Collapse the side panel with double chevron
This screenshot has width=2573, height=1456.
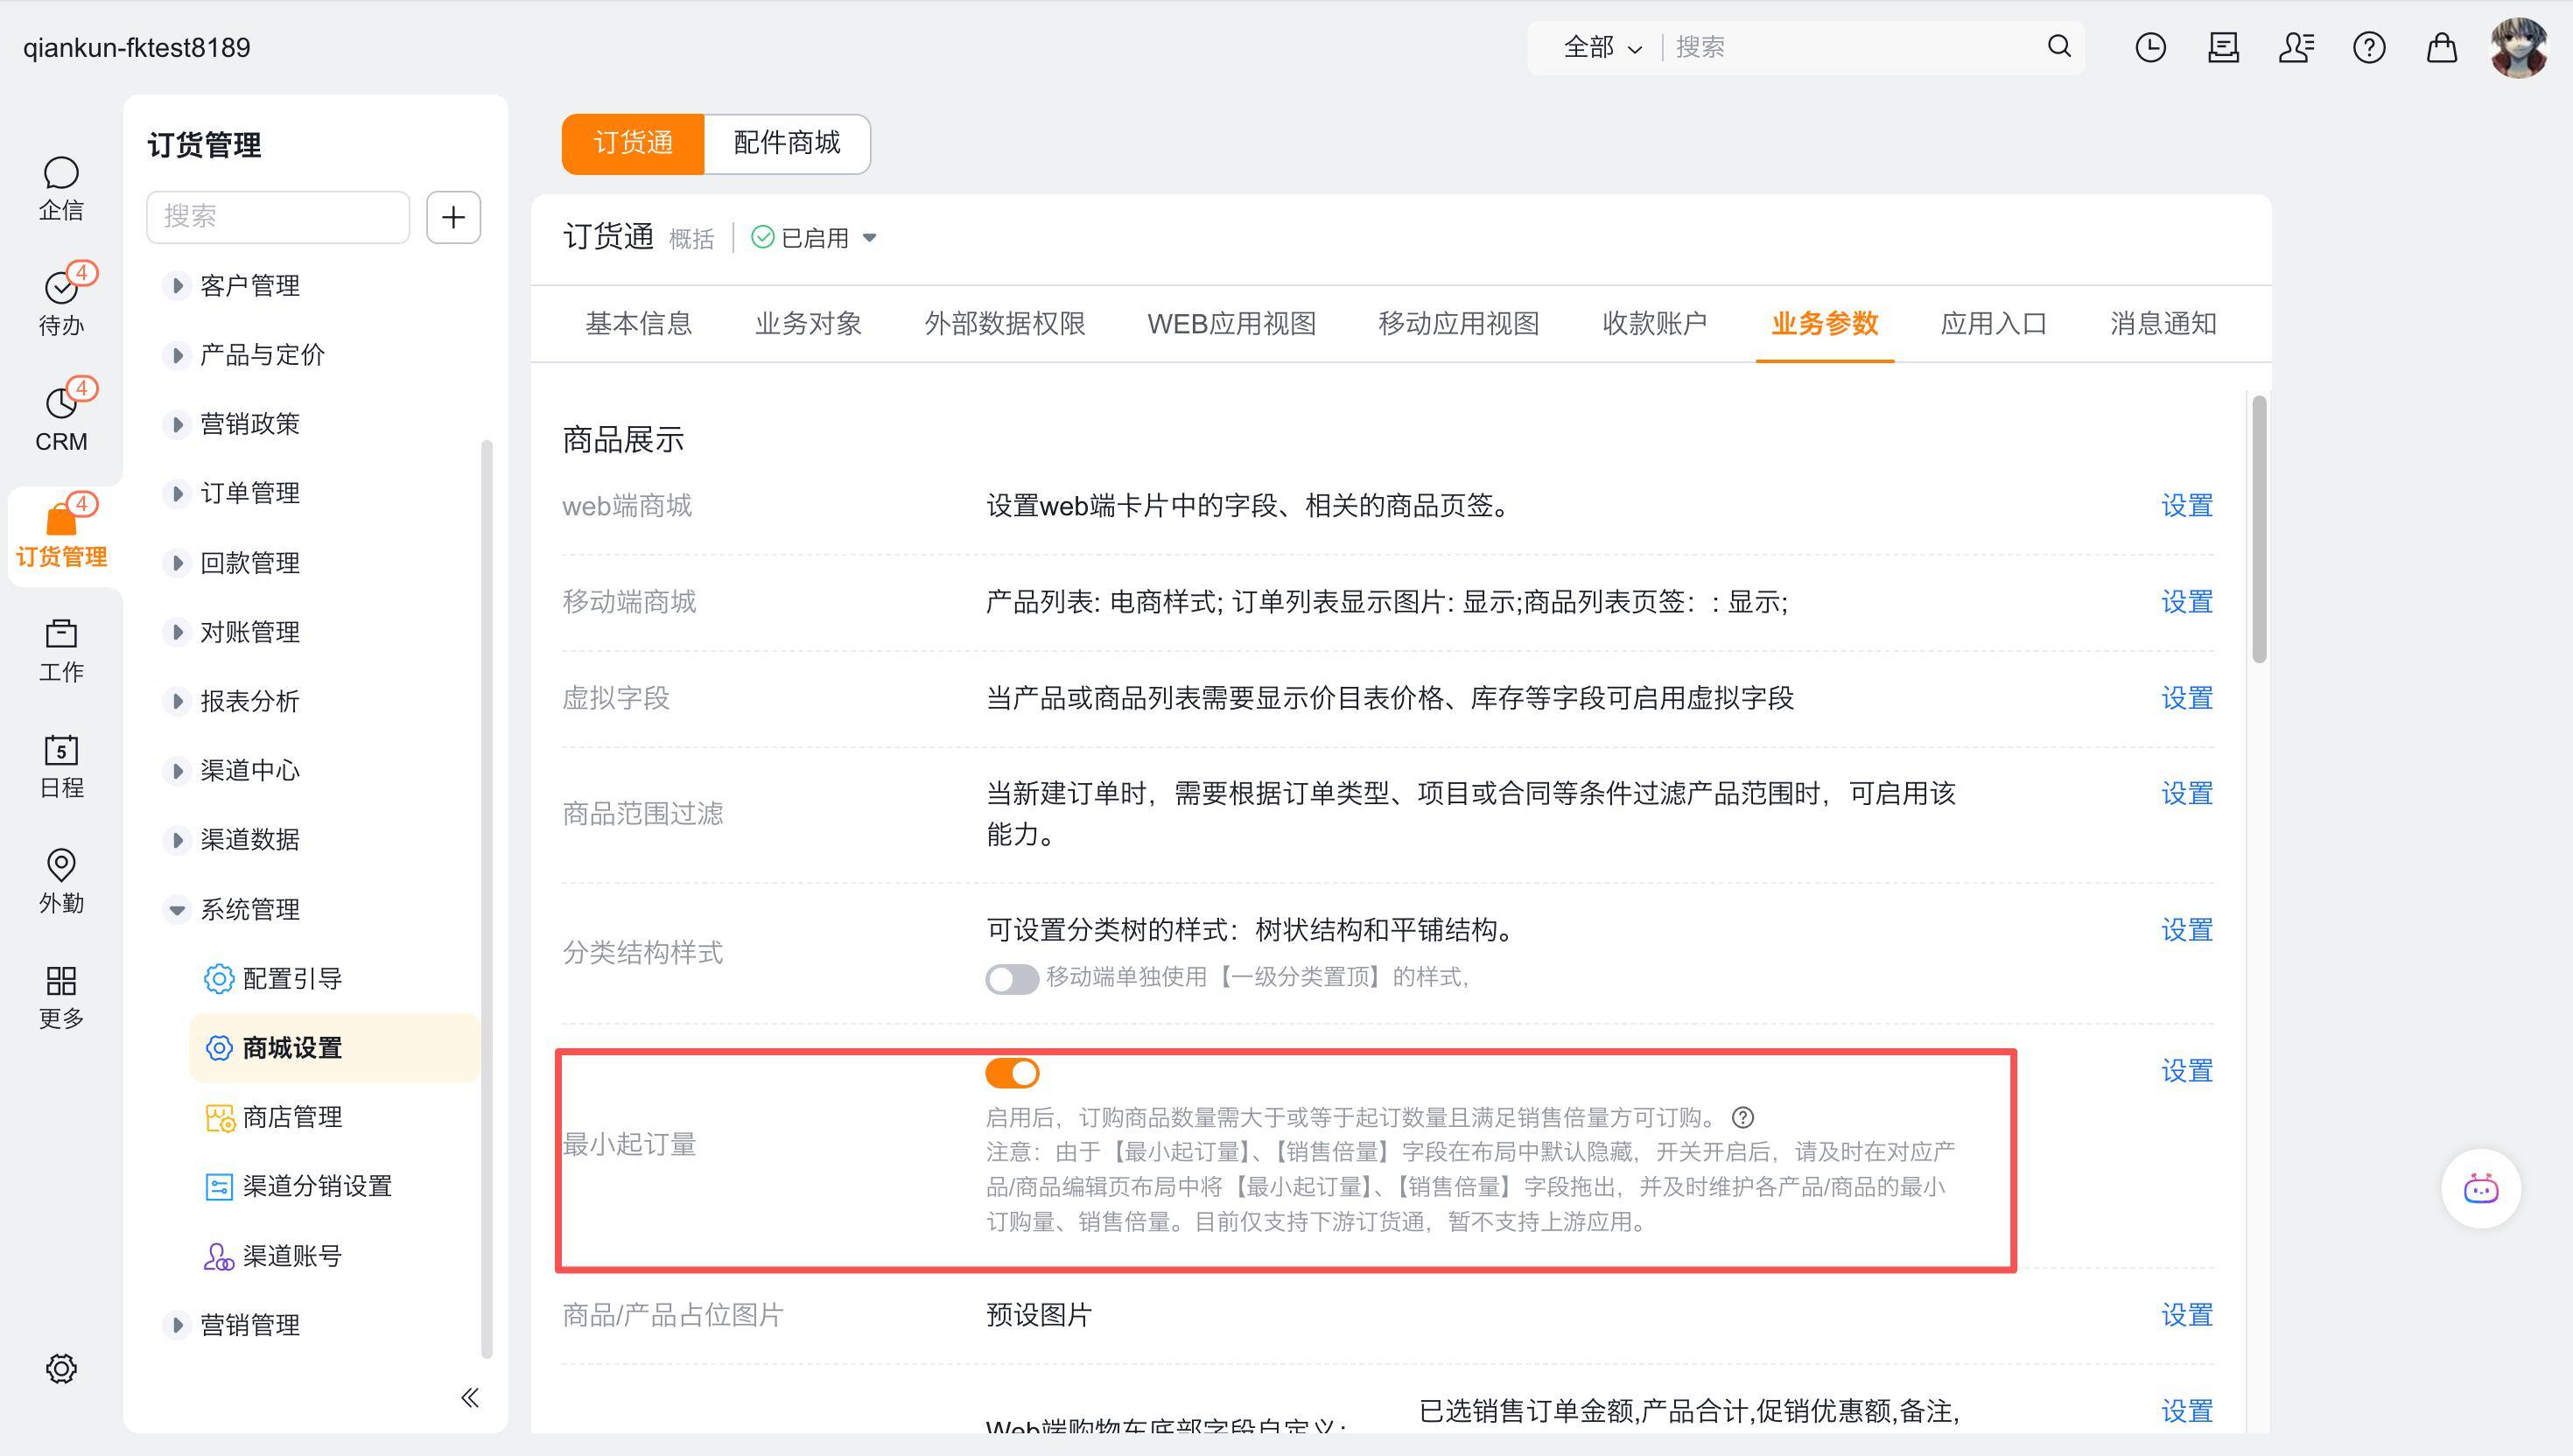[x=470, y=1397]
